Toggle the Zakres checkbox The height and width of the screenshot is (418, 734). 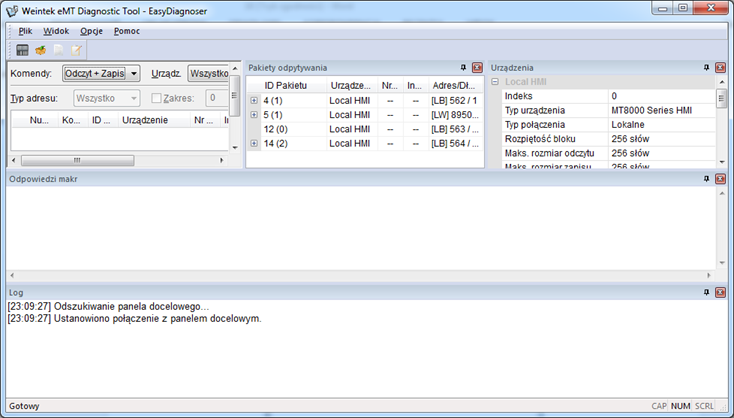(x=156, y=98)
